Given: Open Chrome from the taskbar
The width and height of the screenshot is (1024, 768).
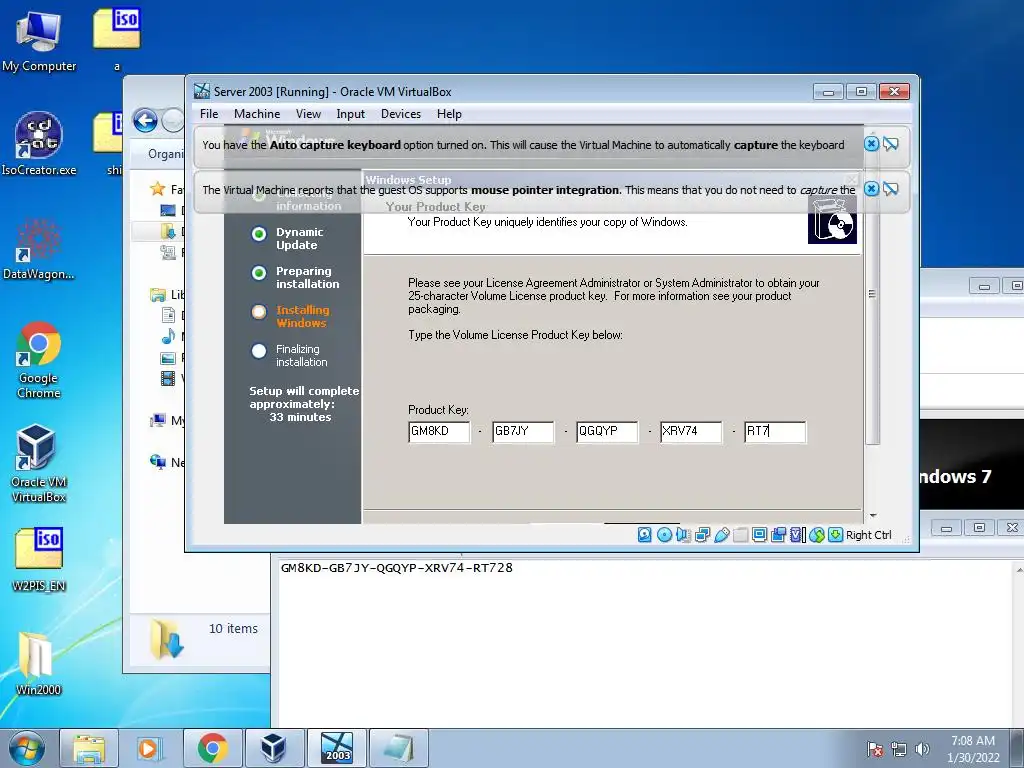Looking at the screenshot, I should 212,748.
